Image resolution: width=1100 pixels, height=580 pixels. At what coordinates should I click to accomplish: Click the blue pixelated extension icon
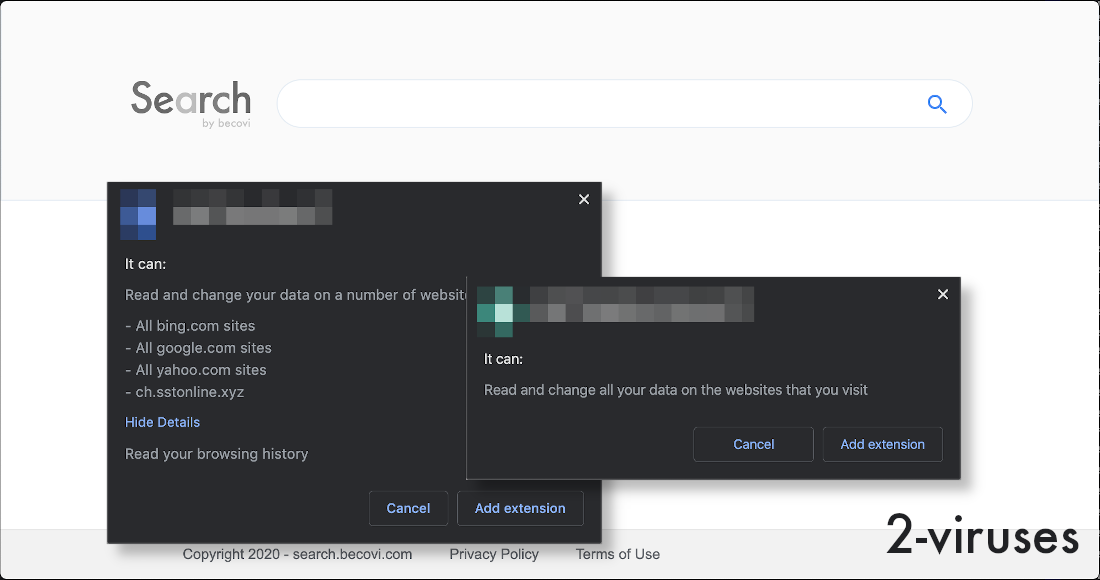click(138, 214)
